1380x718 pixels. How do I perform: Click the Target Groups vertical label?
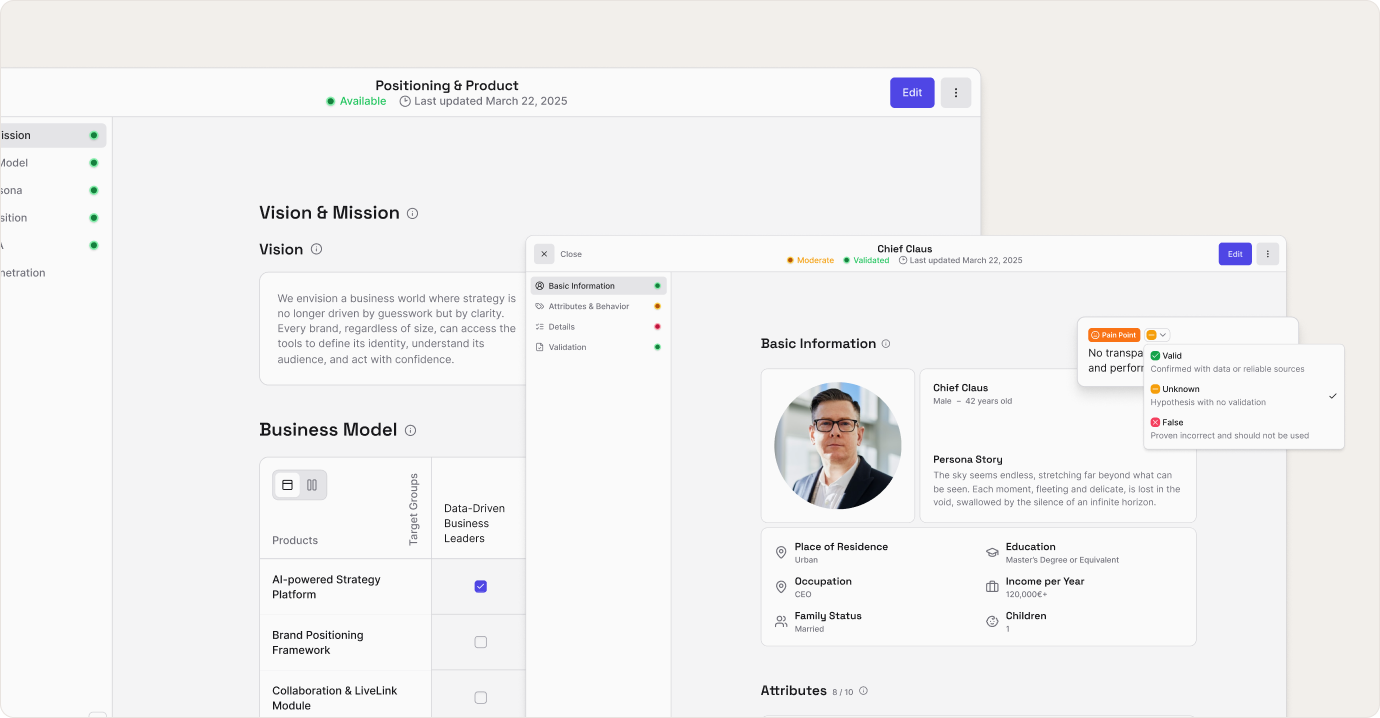point(414,510)
